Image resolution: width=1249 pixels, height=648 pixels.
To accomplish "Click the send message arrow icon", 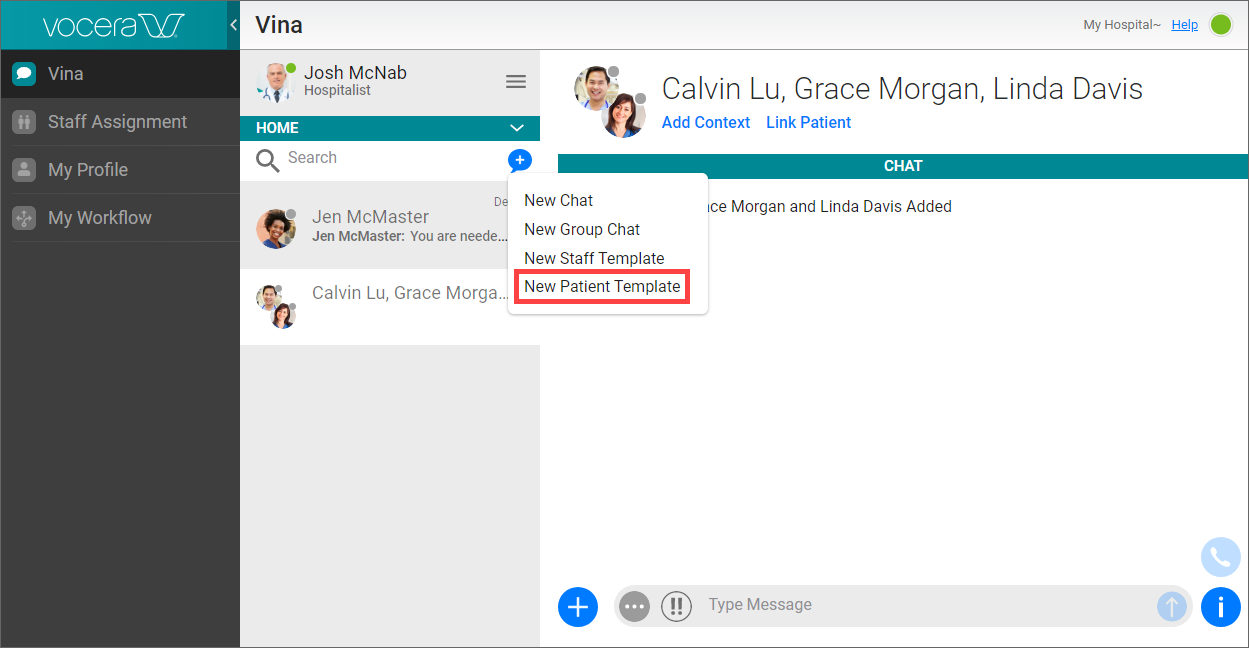I will pyautogui.click(x=1171, y=606).
